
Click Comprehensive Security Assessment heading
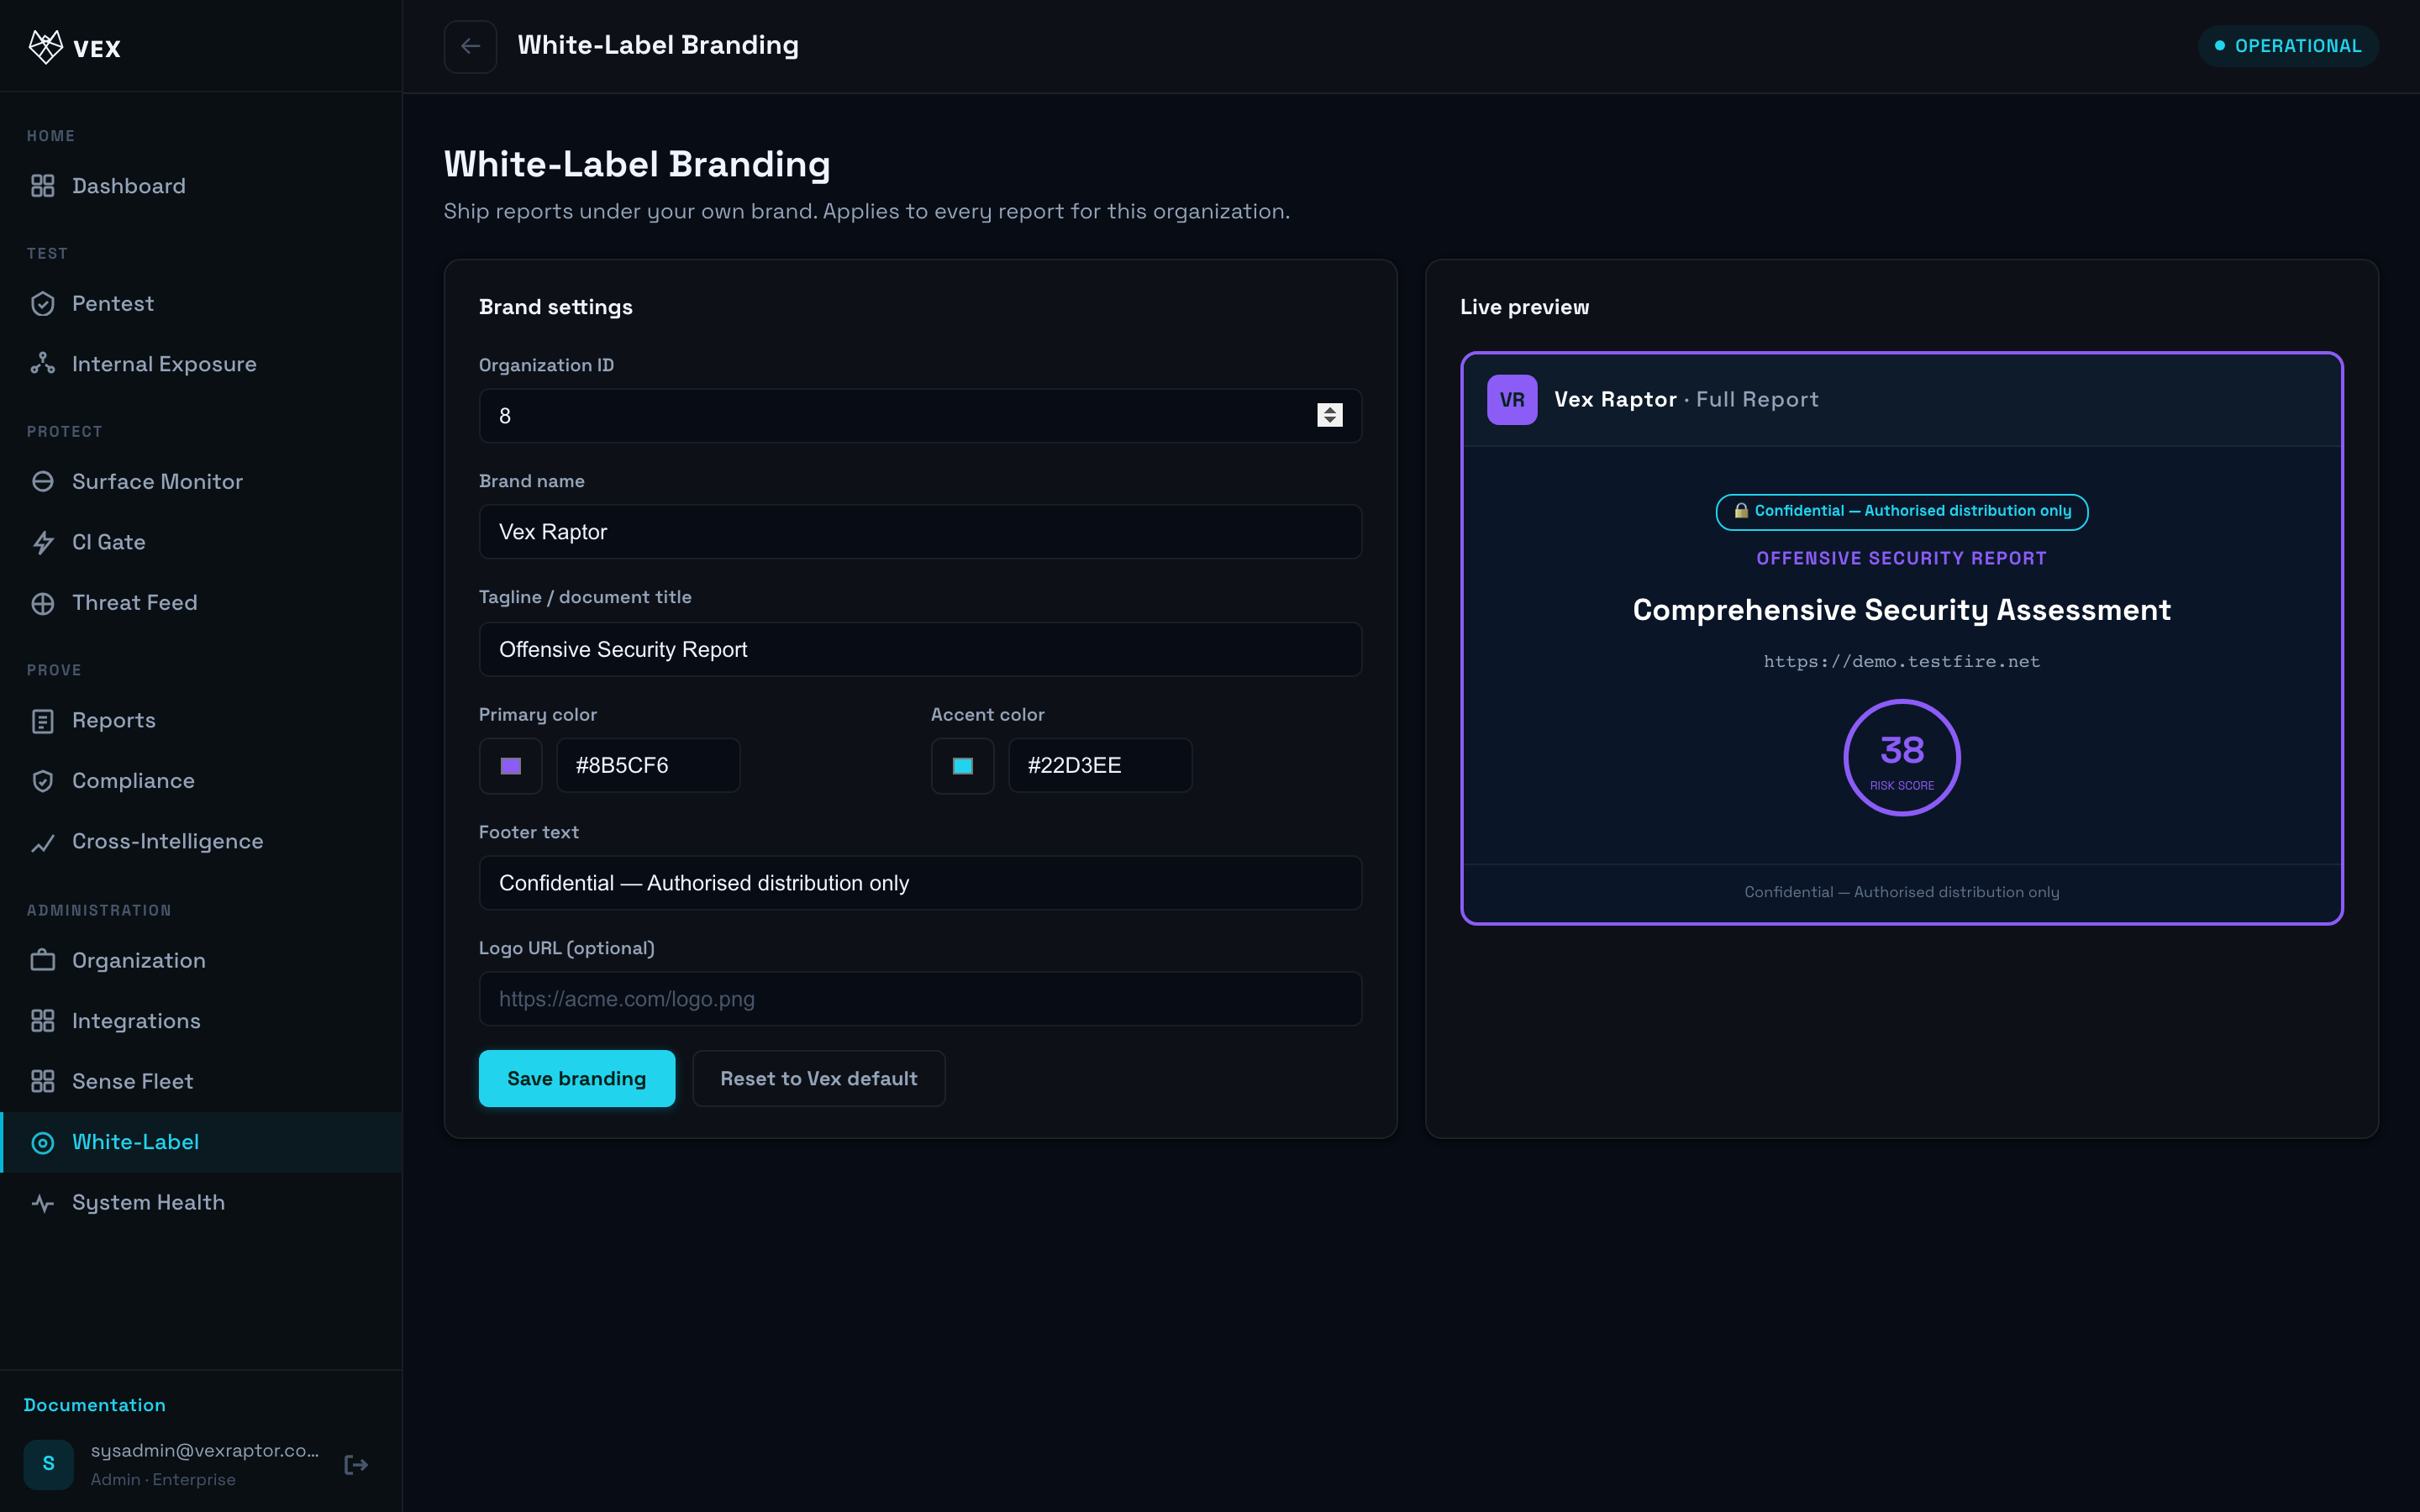coord(1901,610)
